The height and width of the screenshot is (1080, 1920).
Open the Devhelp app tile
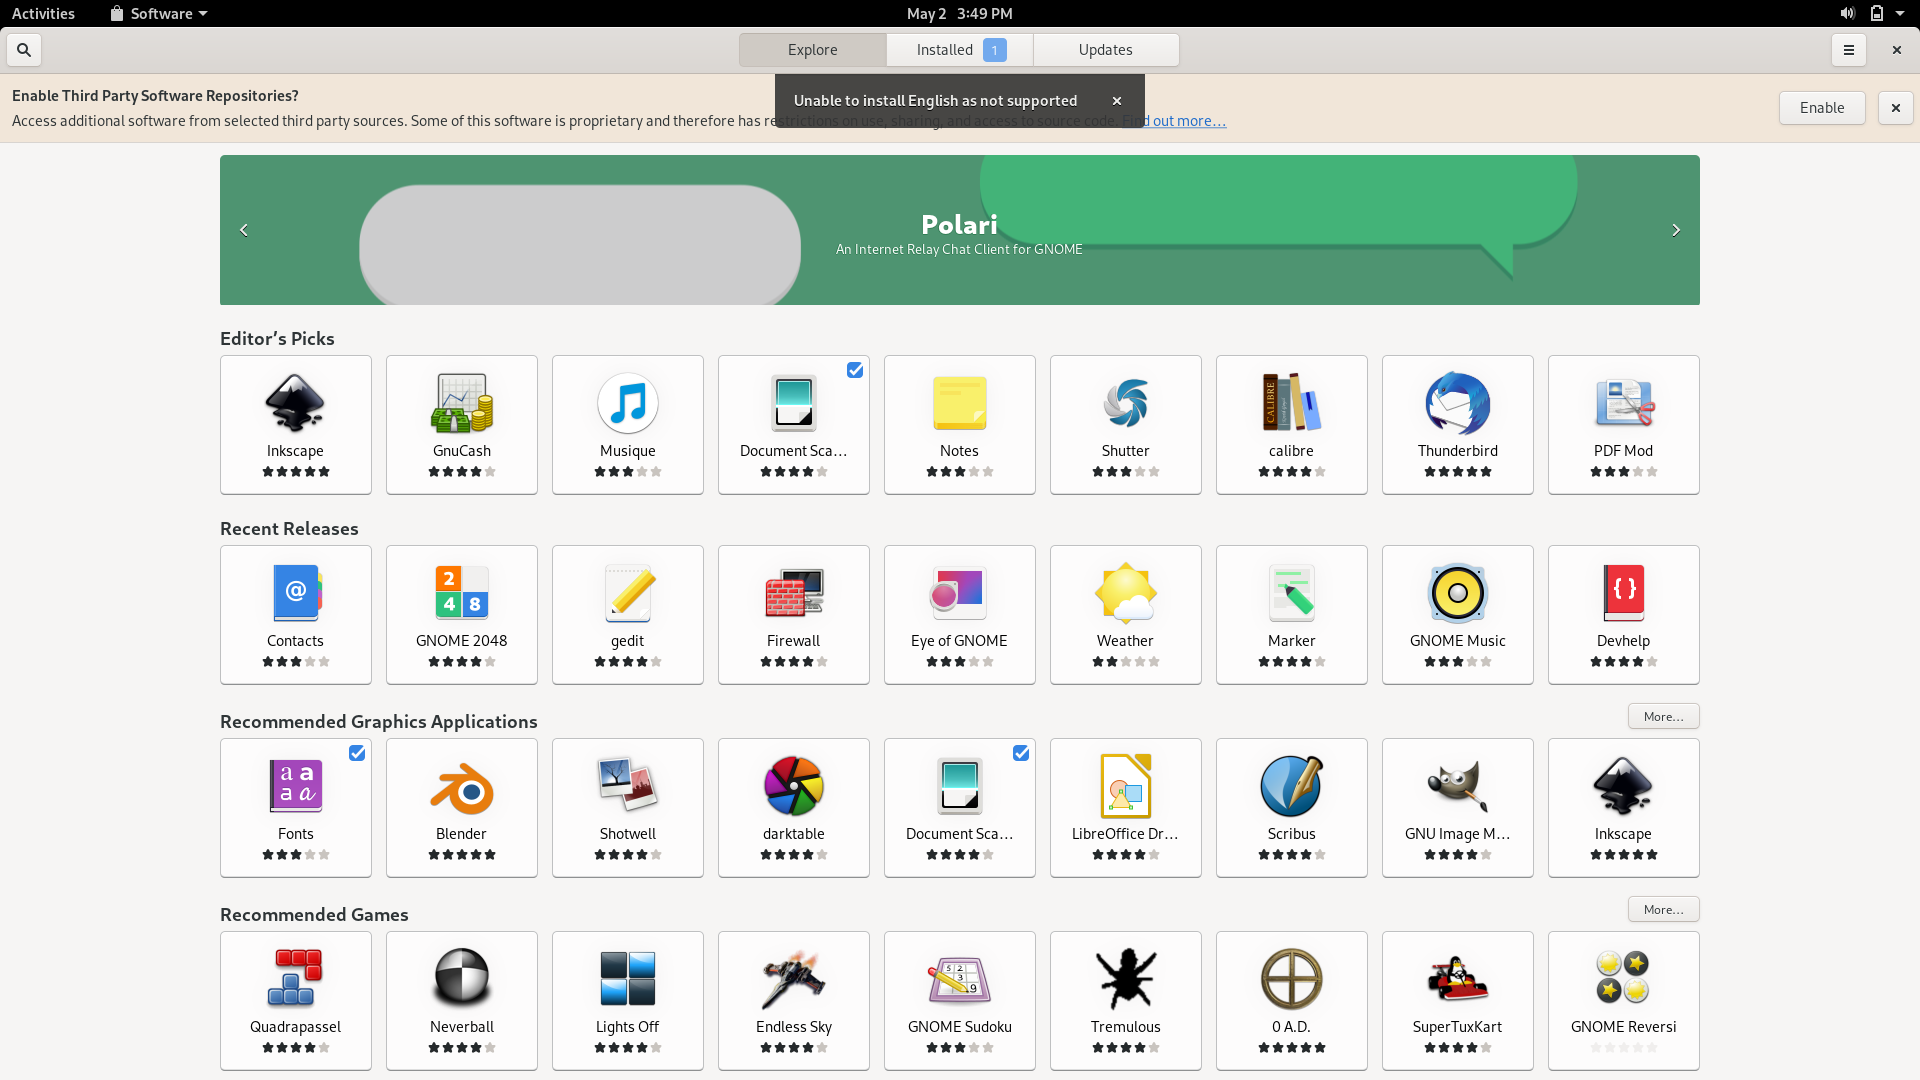coord(1623,614)
